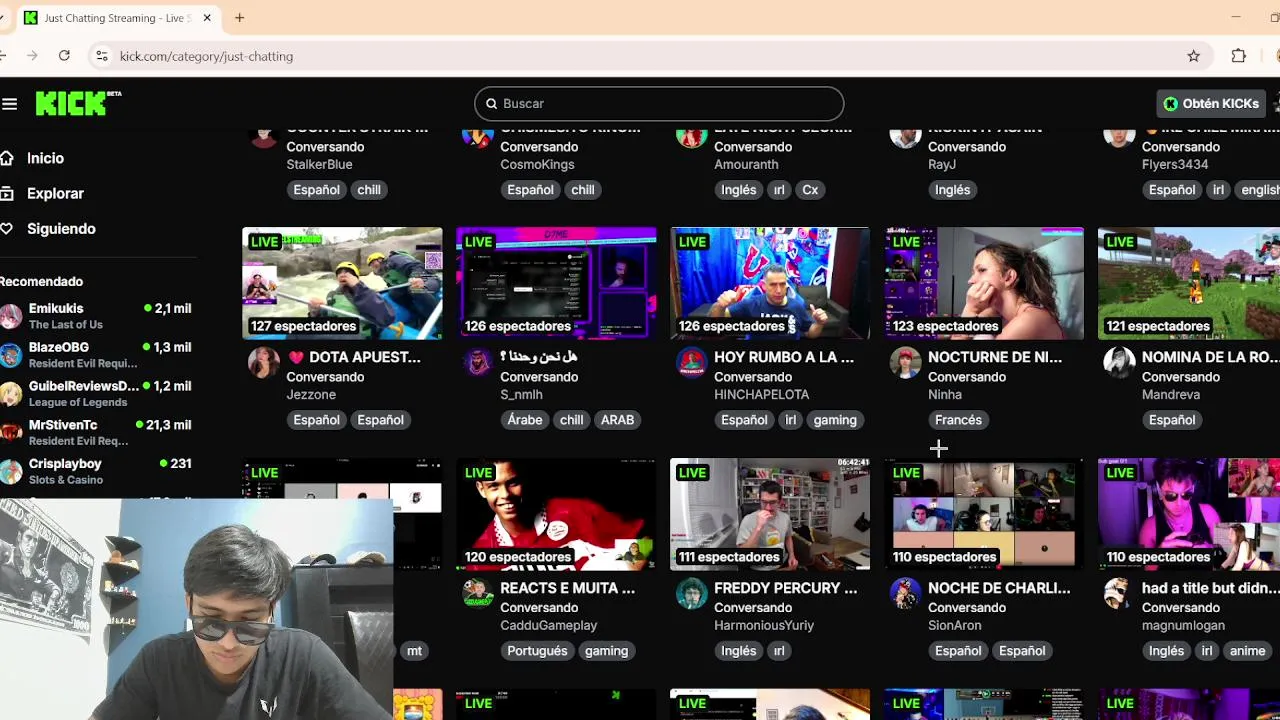Open the S_nmlh 126 espectadores thumbnail
1280x720 pixels.
tap(556, 283)
